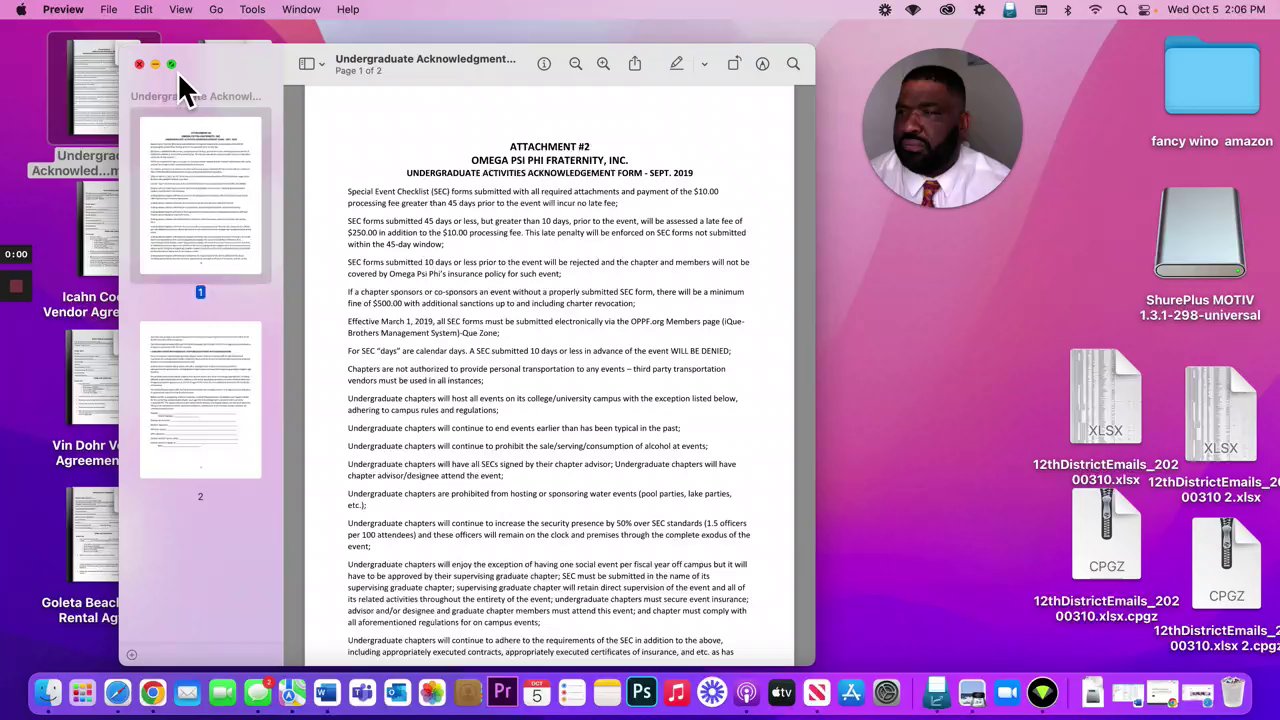Screen dimensions: 1280x720
Task: Launch Safari from the Dock
Action: pyautogui.click(x=118, y=692)
